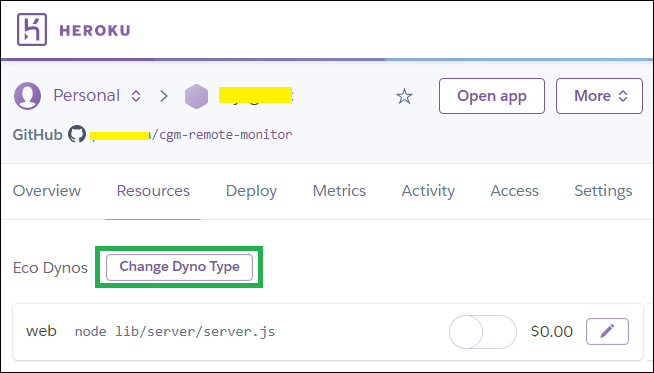This screenshot has height=373, width=654.
Task: Go to the Deploy tab
Action: pos(252,191)
